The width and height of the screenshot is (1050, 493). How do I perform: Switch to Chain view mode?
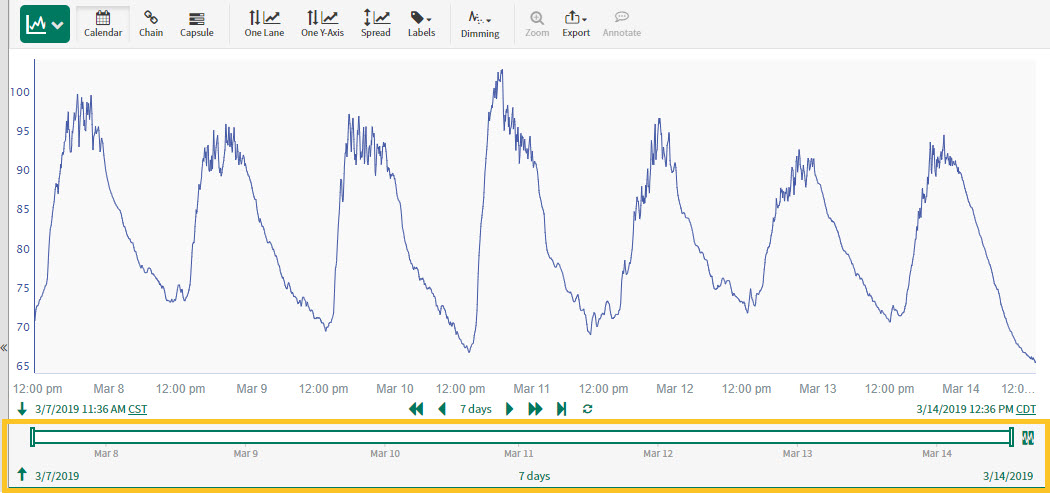point(151,23)
